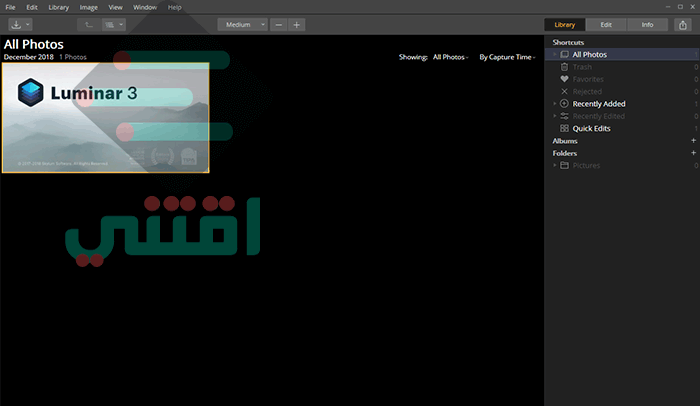Open the Rejected shortcut

coord(587,92)
